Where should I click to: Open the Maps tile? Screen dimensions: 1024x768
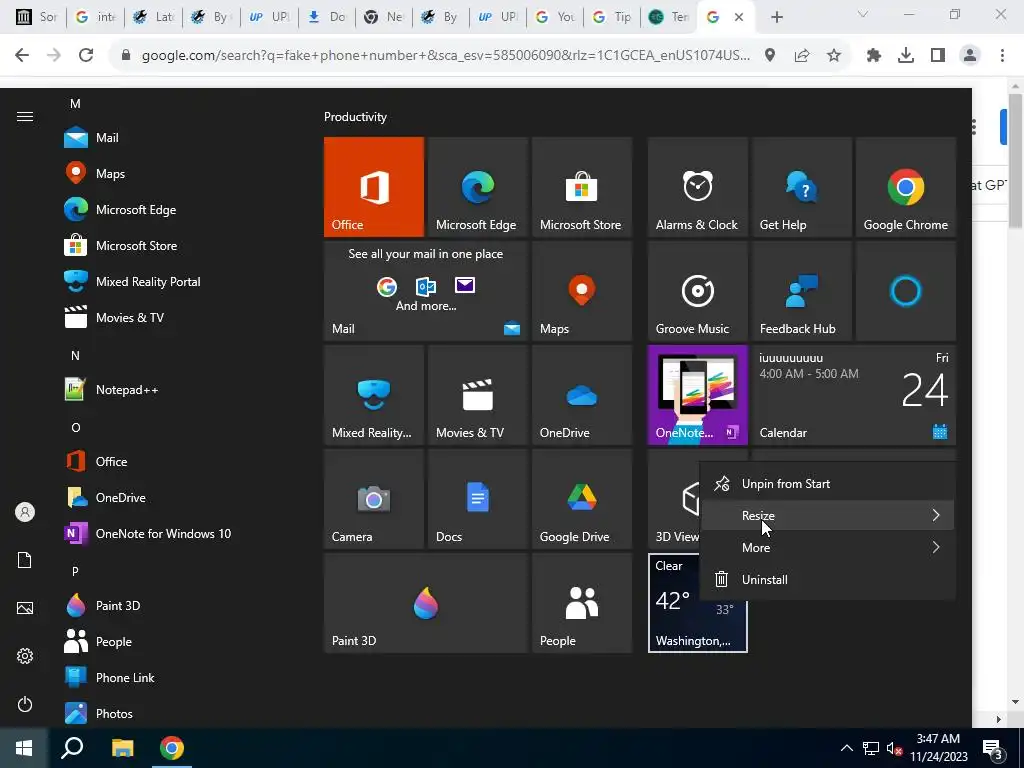[x=582, y=291]
